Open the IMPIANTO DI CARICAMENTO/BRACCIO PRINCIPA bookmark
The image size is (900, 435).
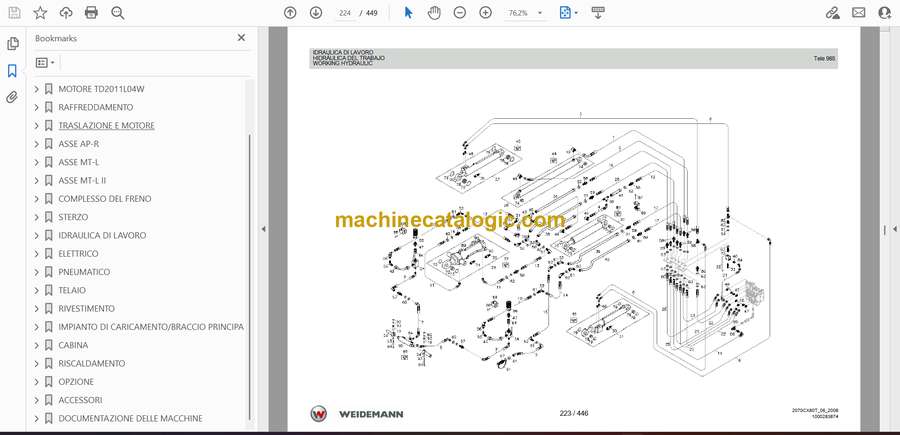click(151, 327)
